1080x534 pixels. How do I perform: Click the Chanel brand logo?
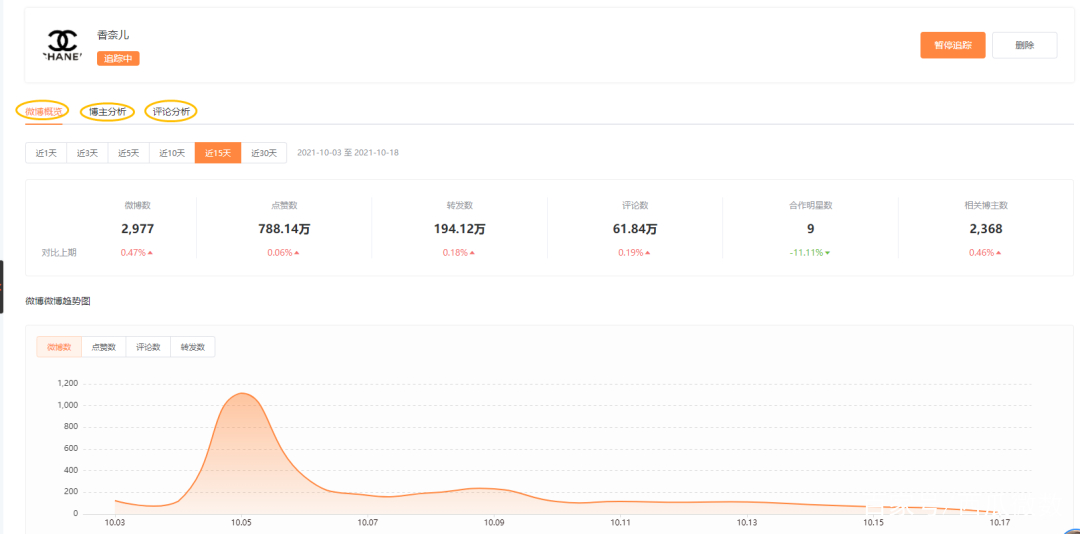point(61,44)
